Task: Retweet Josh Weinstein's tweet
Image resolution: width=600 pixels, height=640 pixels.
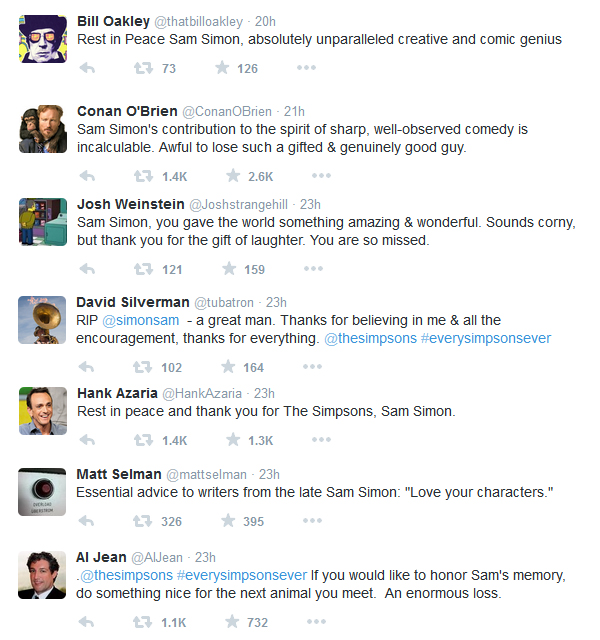Action: pos(143,269)
